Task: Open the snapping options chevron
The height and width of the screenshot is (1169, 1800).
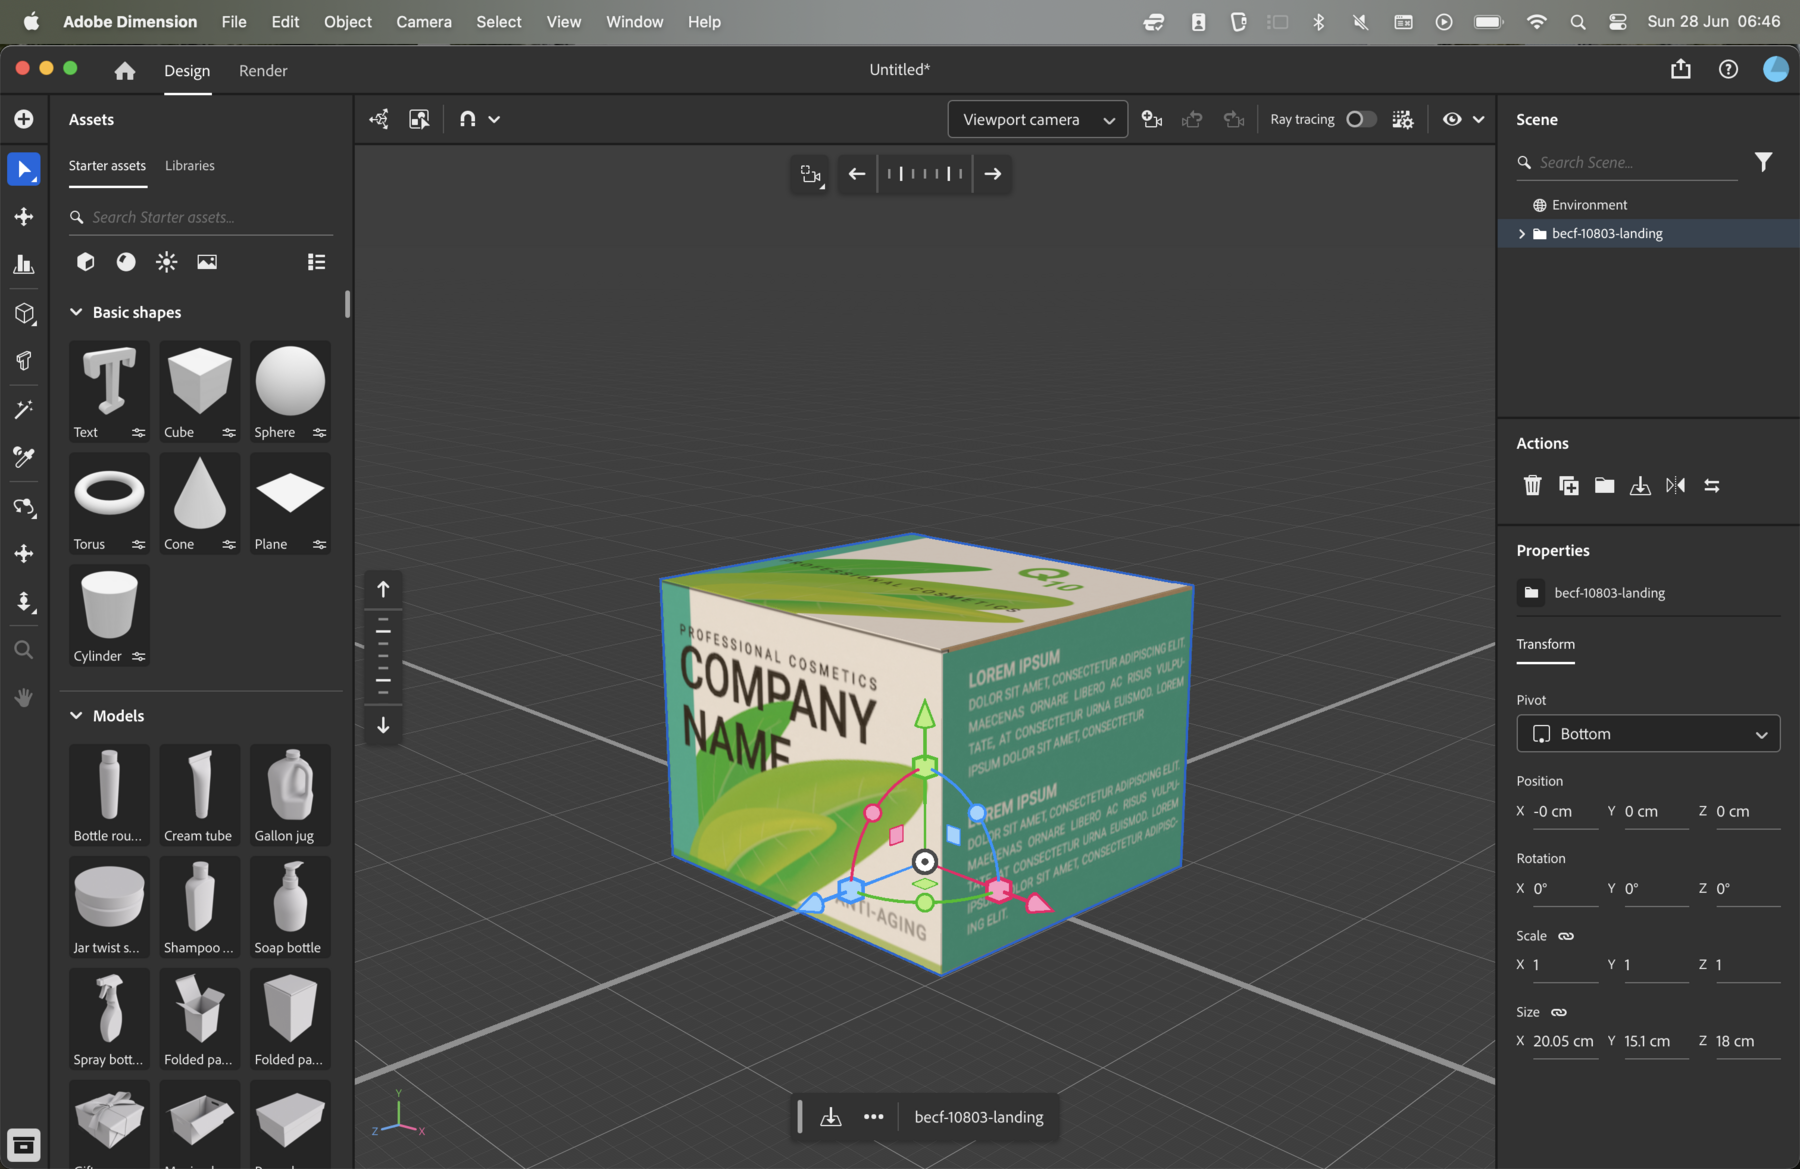Action: click(x=494, y=119)
